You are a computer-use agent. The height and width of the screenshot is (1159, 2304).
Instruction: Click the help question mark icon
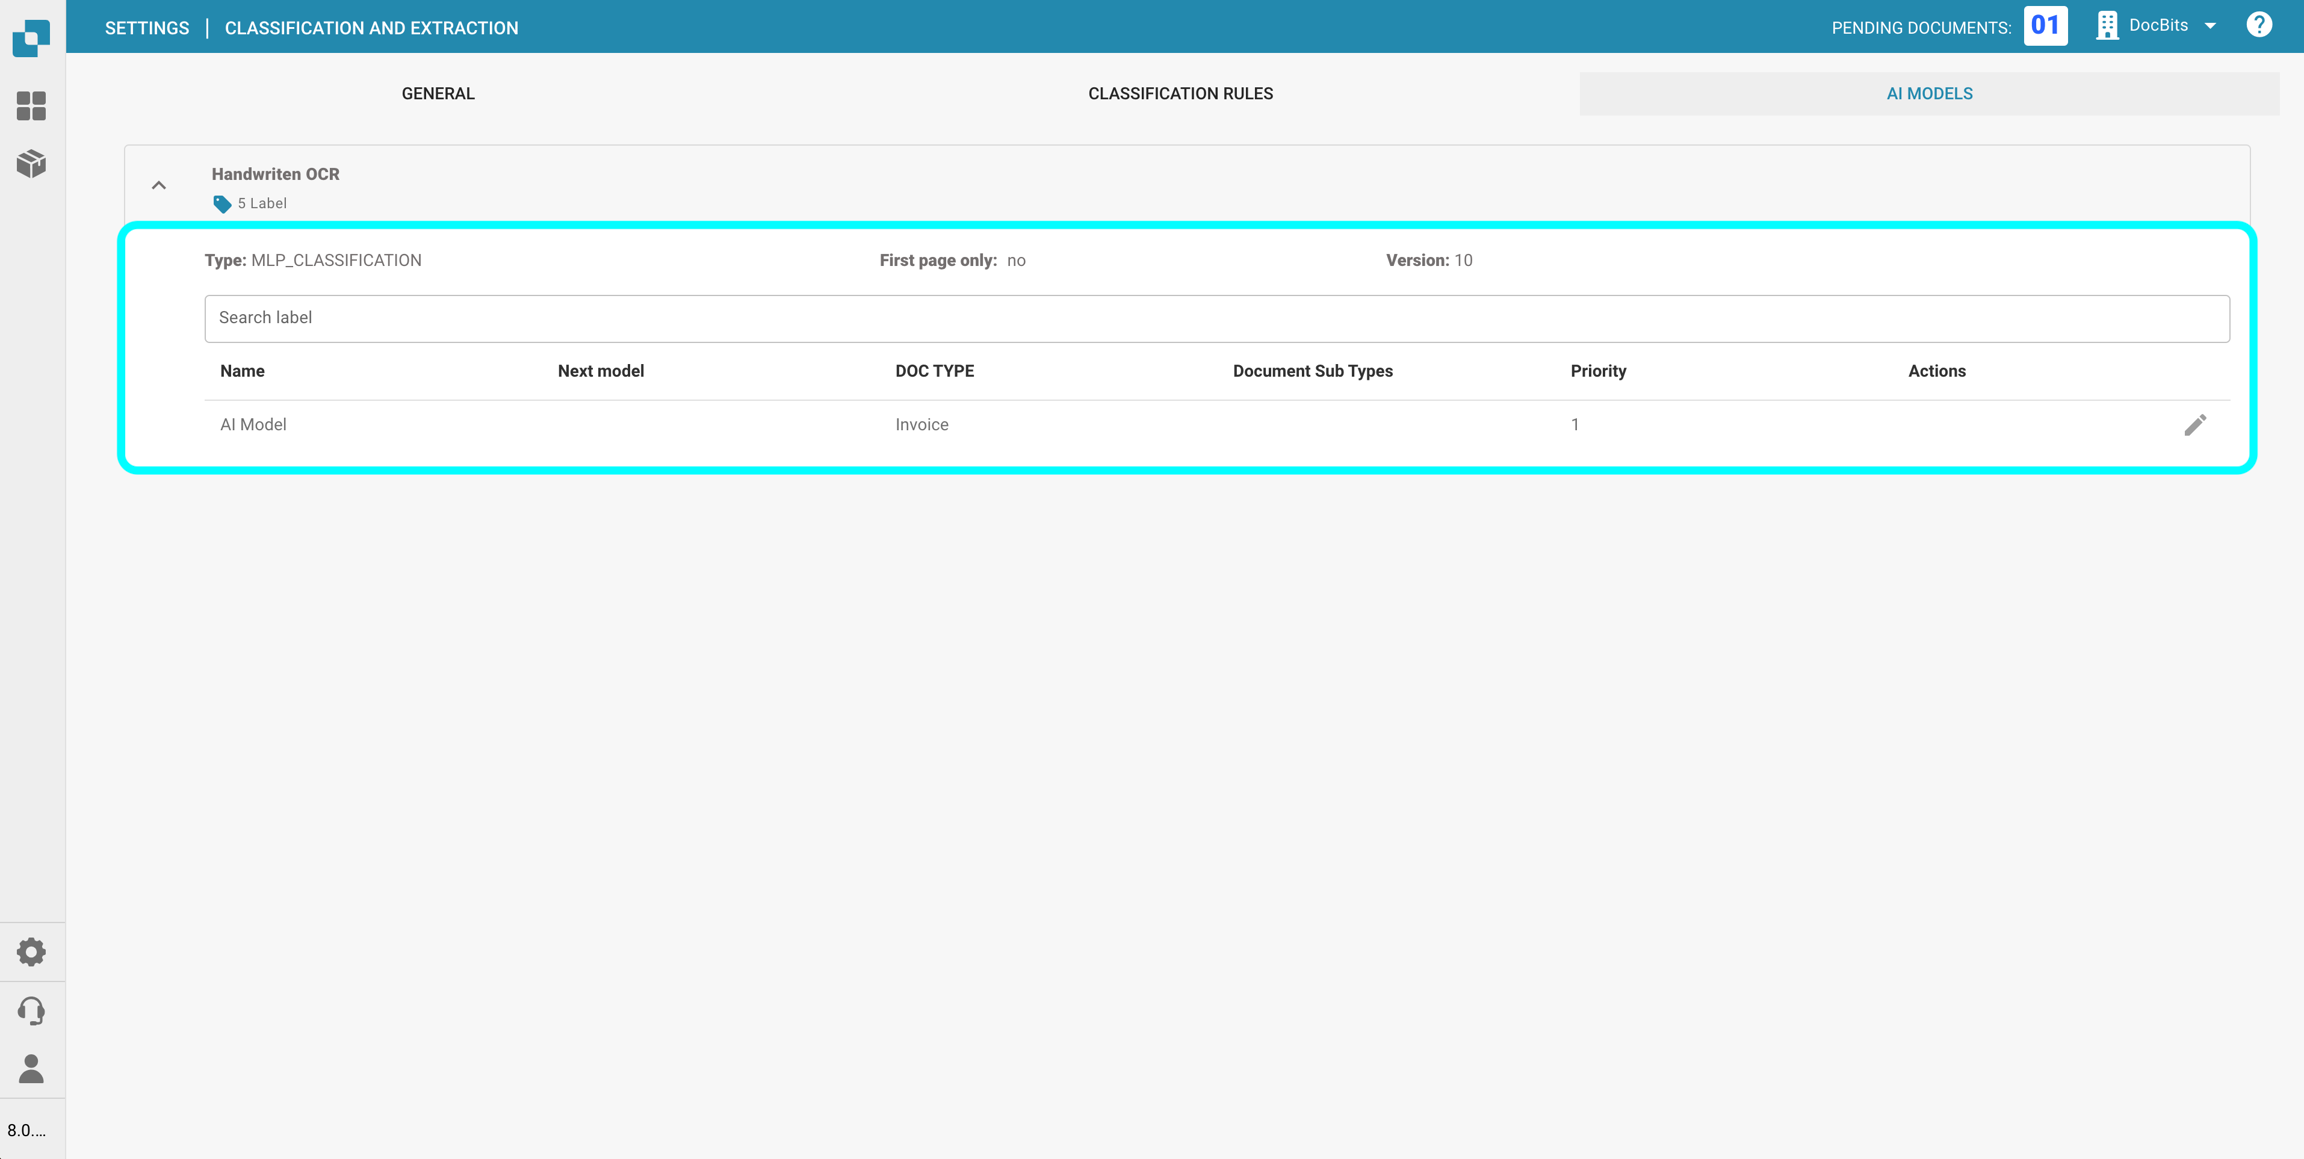(2259, 26)
